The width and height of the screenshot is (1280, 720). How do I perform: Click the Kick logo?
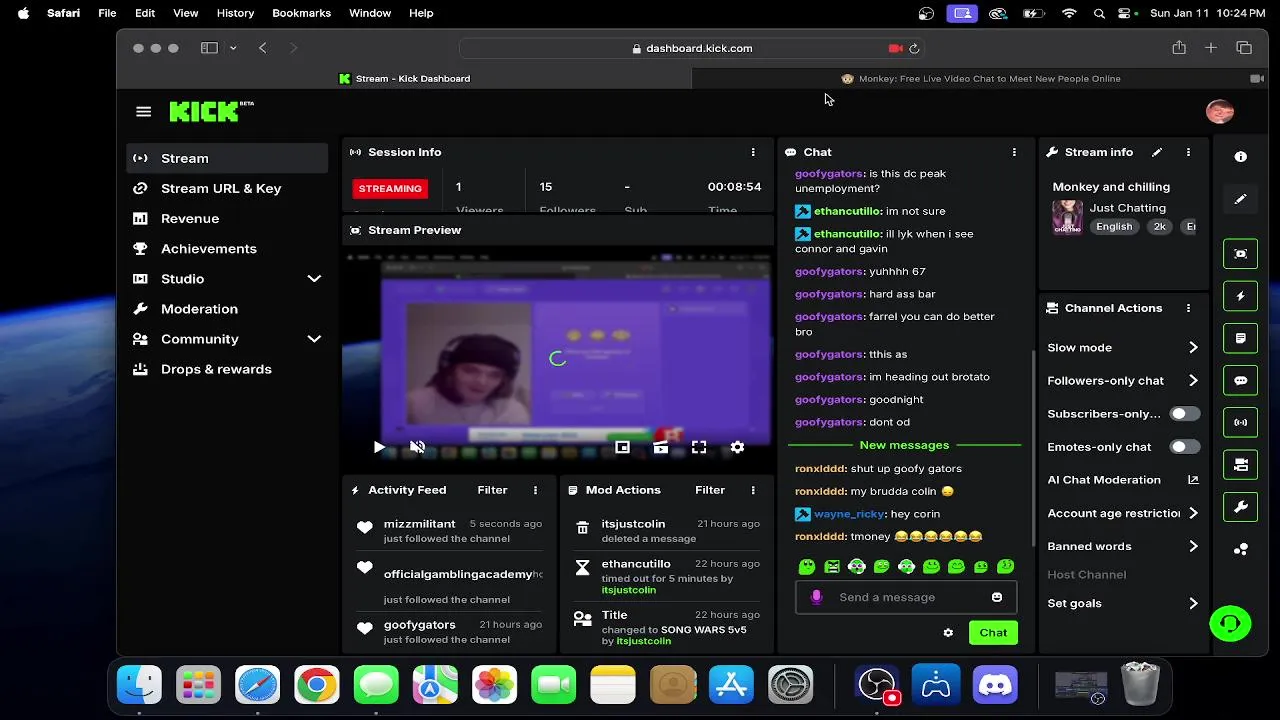point(211,111)
